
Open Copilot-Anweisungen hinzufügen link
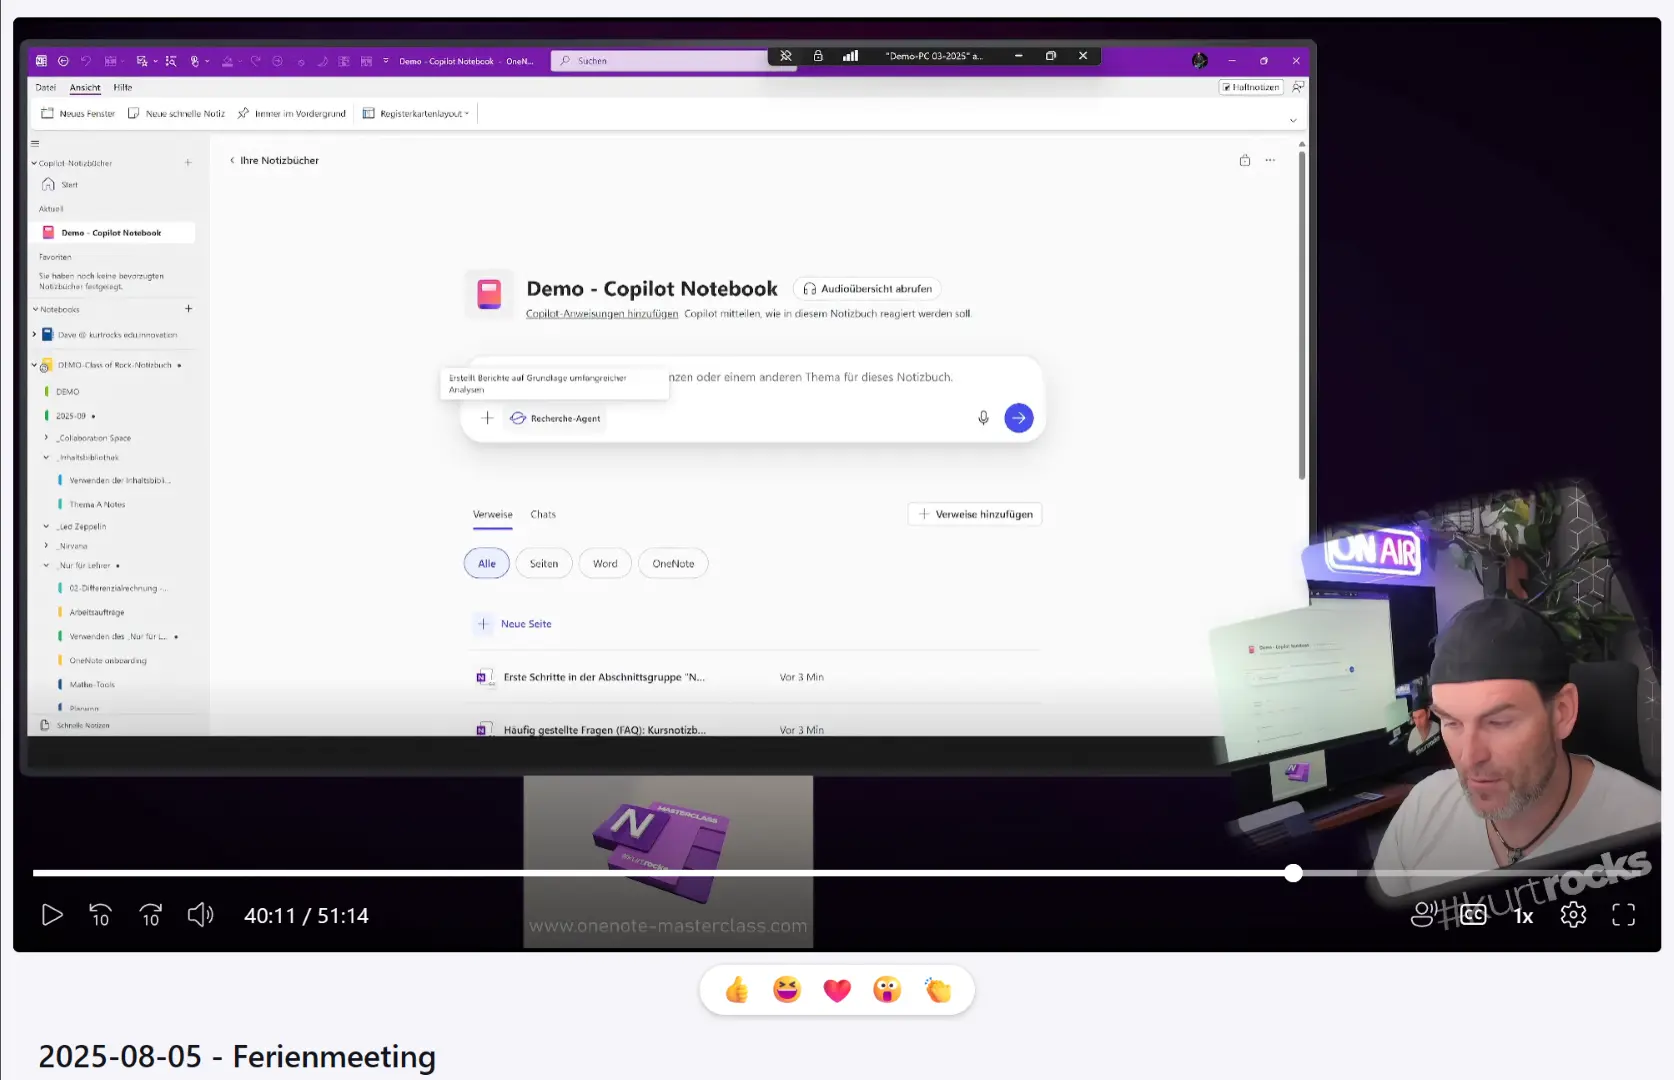tap(602, 314)
